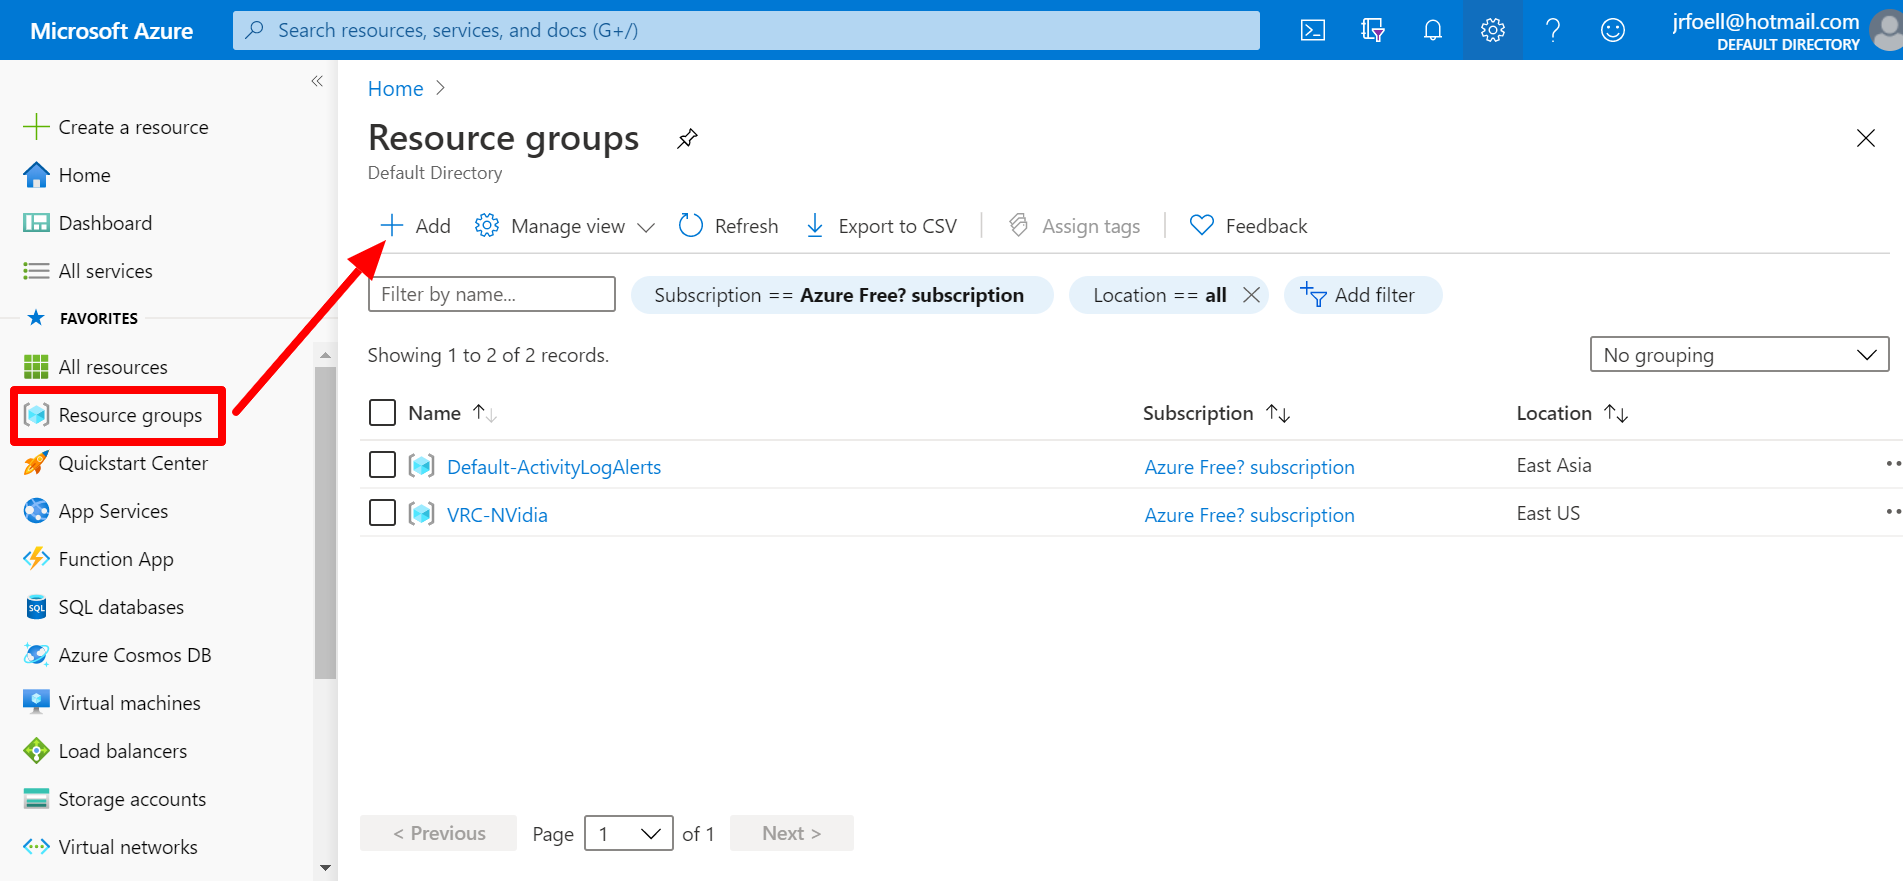Open Quickstart Center rocket icon
The height and width of the screenshot is (881, 1903).
36,463
